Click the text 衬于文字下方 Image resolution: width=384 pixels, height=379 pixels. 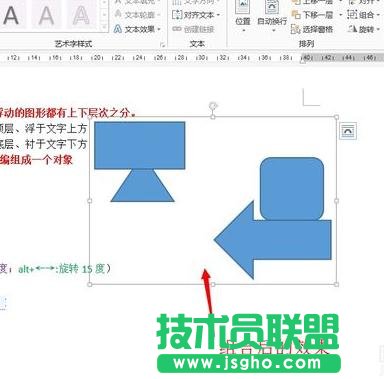(56, 144)
